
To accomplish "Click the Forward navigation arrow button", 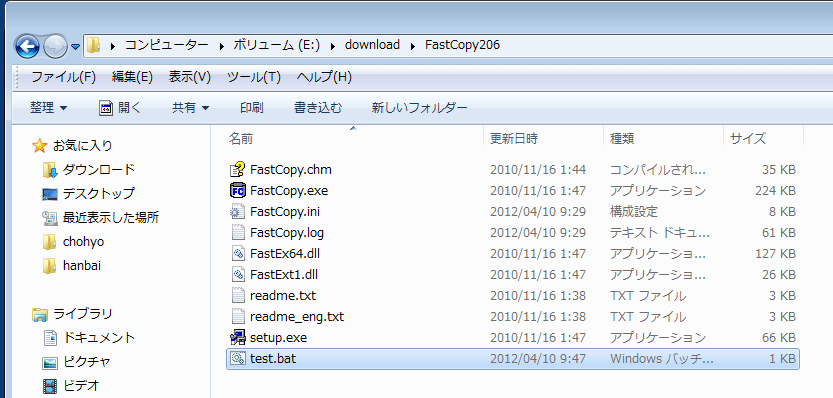I will pos(55,46).
